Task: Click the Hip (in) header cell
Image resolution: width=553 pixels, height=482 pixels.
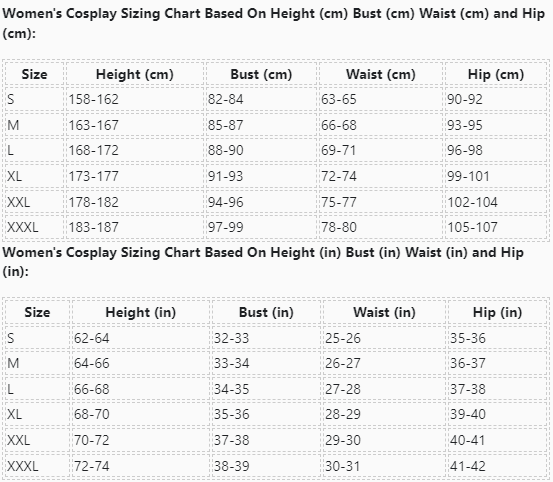Action: click(x=497, y=312)
